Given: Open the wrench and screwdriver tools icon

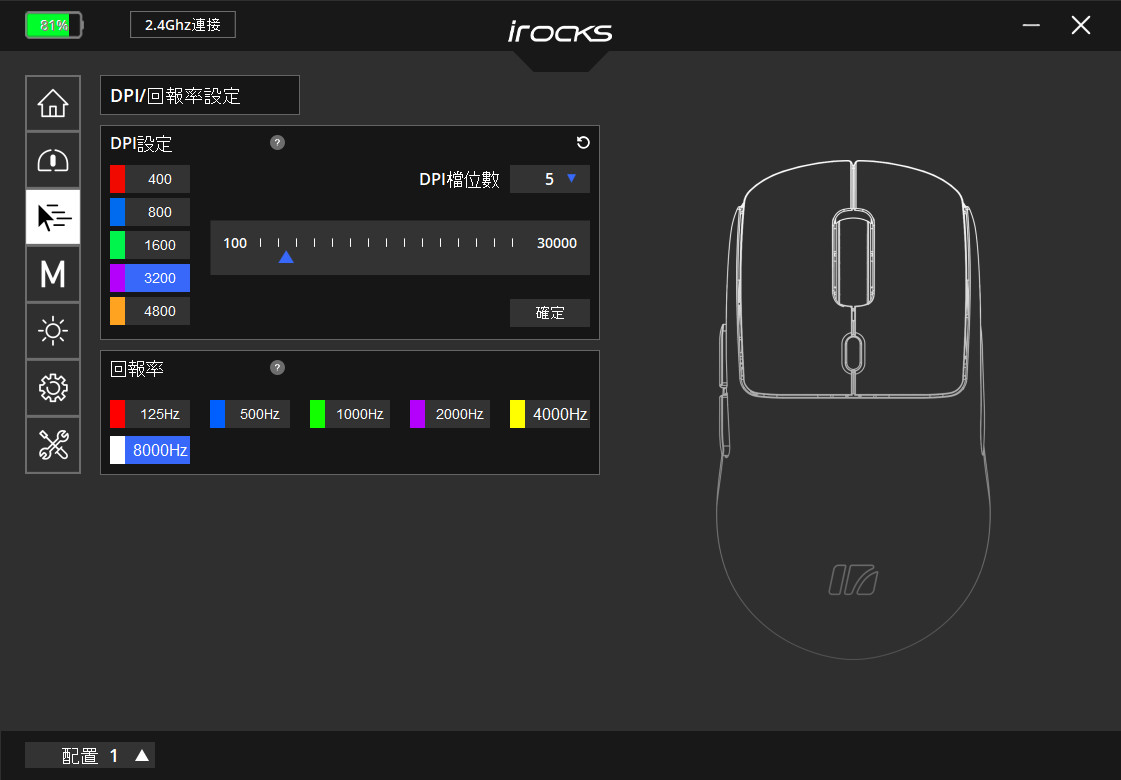Looking at the screenshot, I should [x=53, y=445].
